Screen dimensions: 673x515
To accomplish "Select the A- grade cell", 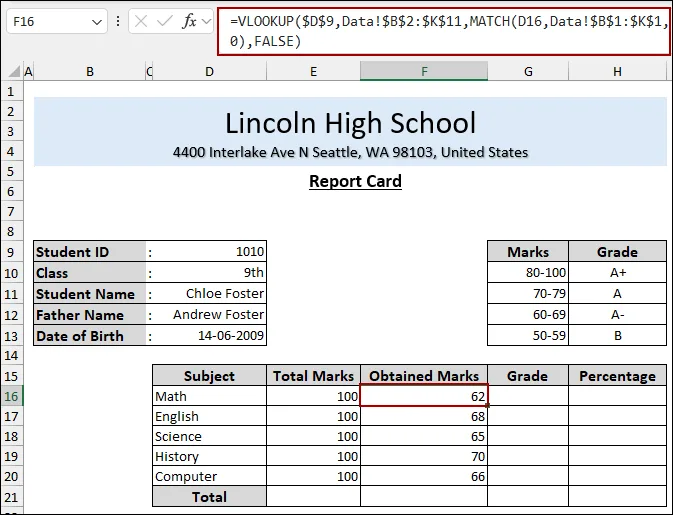I will 617,315.
